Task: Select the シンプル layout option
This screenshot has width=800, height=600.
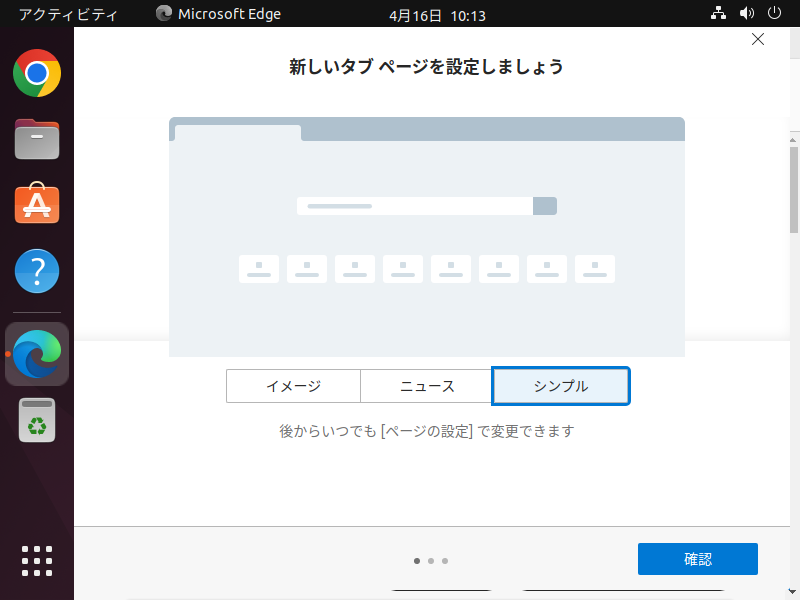Action: point(561,386)
